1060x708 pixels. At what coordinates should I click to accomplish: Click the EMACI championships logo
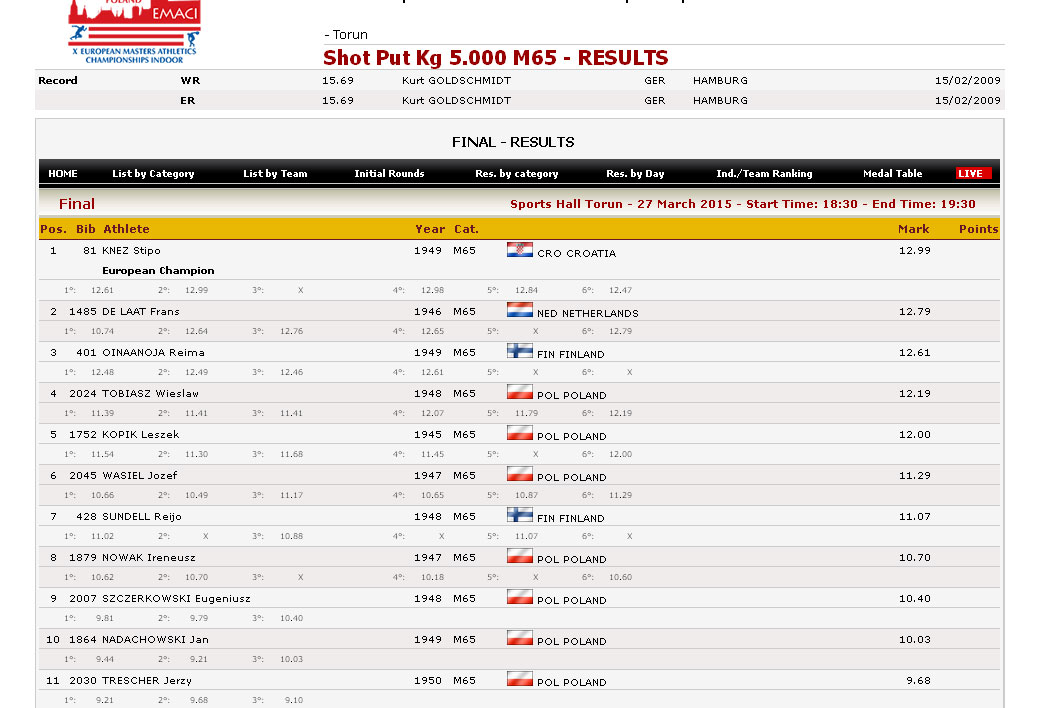pyautogui.click(x=134, y=32)
